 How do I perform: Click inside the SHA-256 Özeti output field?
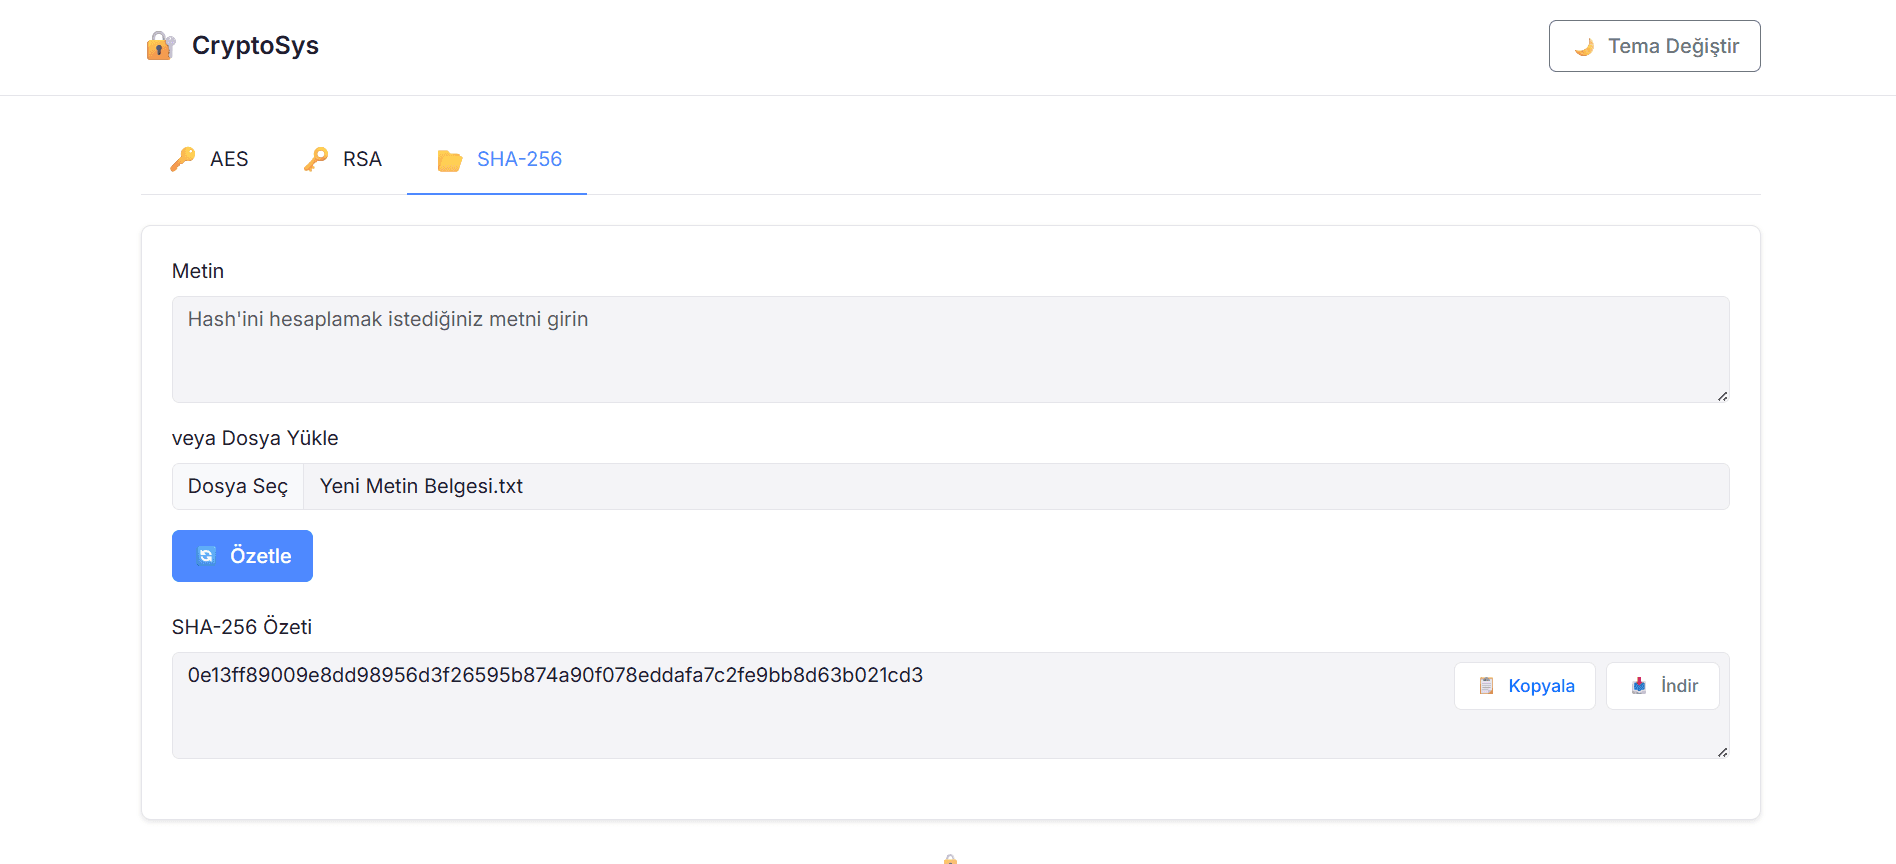tap(950, 705)
